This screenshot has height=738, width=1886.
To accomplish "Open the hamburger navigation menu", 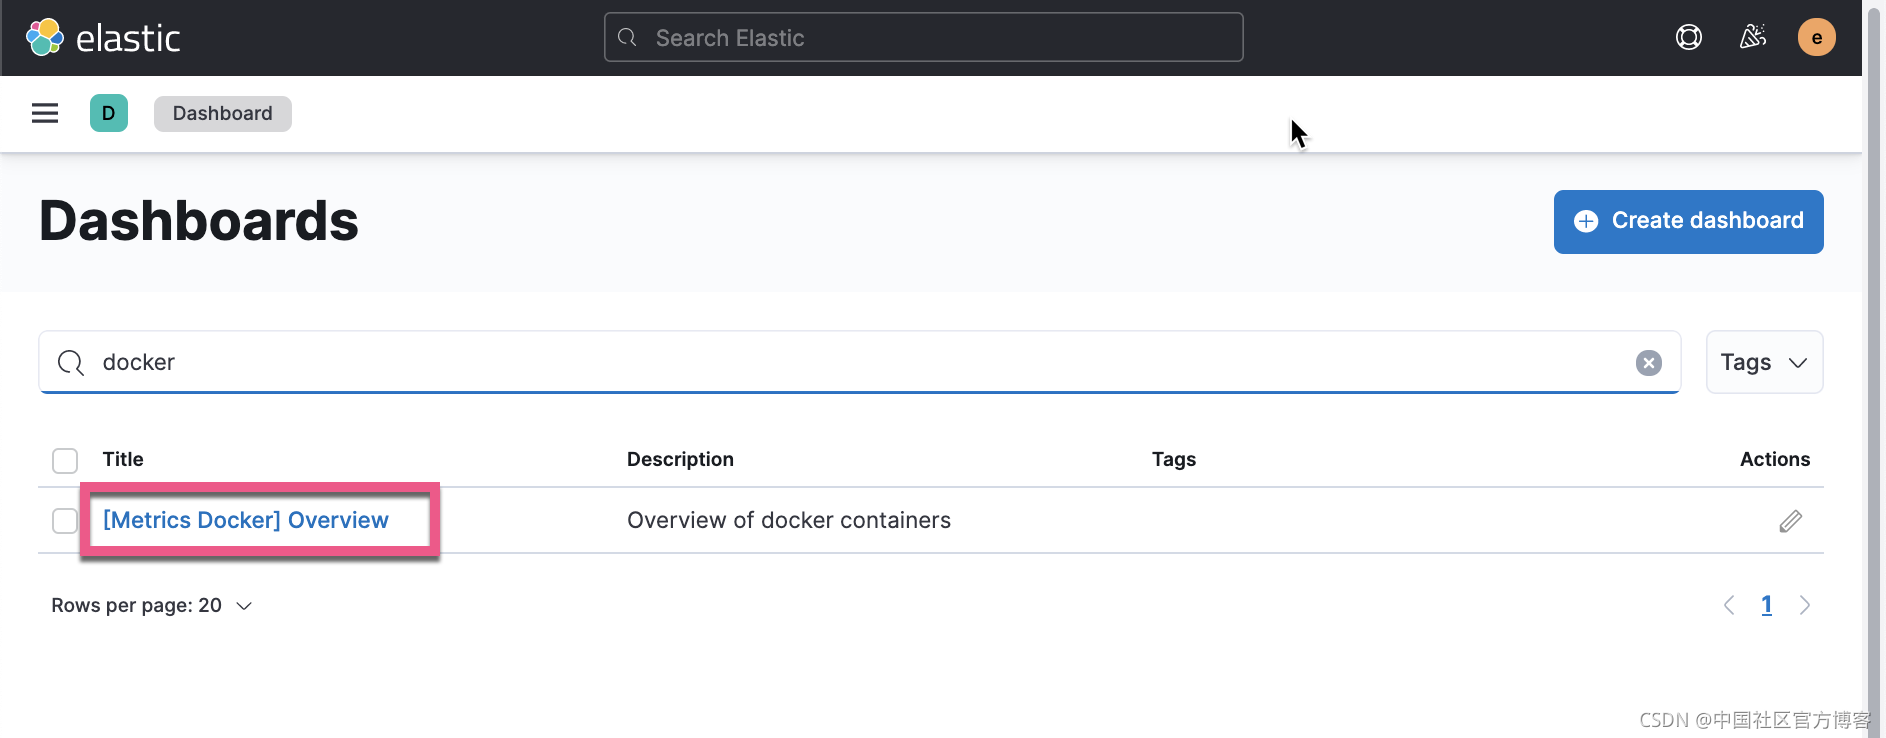I will click(45, 113).
